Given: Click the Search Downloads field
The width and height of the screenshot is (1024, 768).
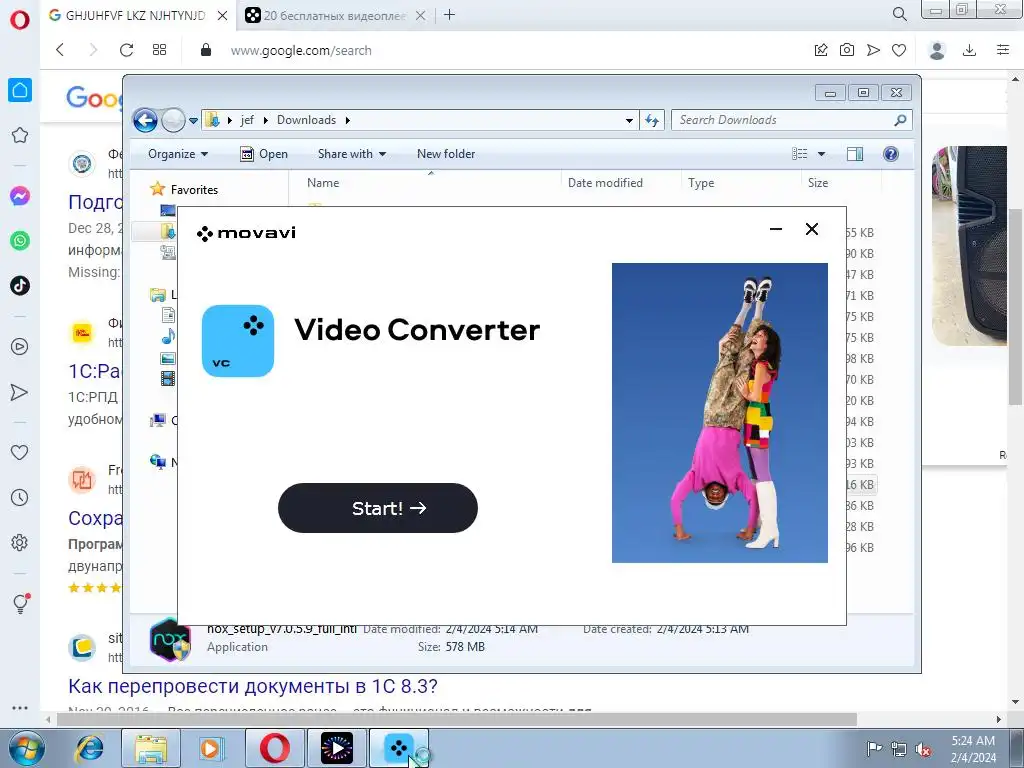Looking at the screenshot, I should [x=792, y=120].
